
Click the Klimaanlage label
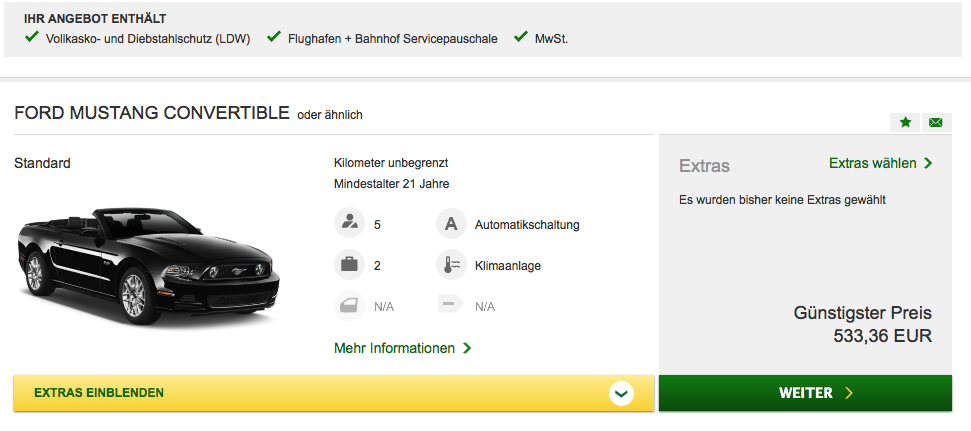[508, 266]
